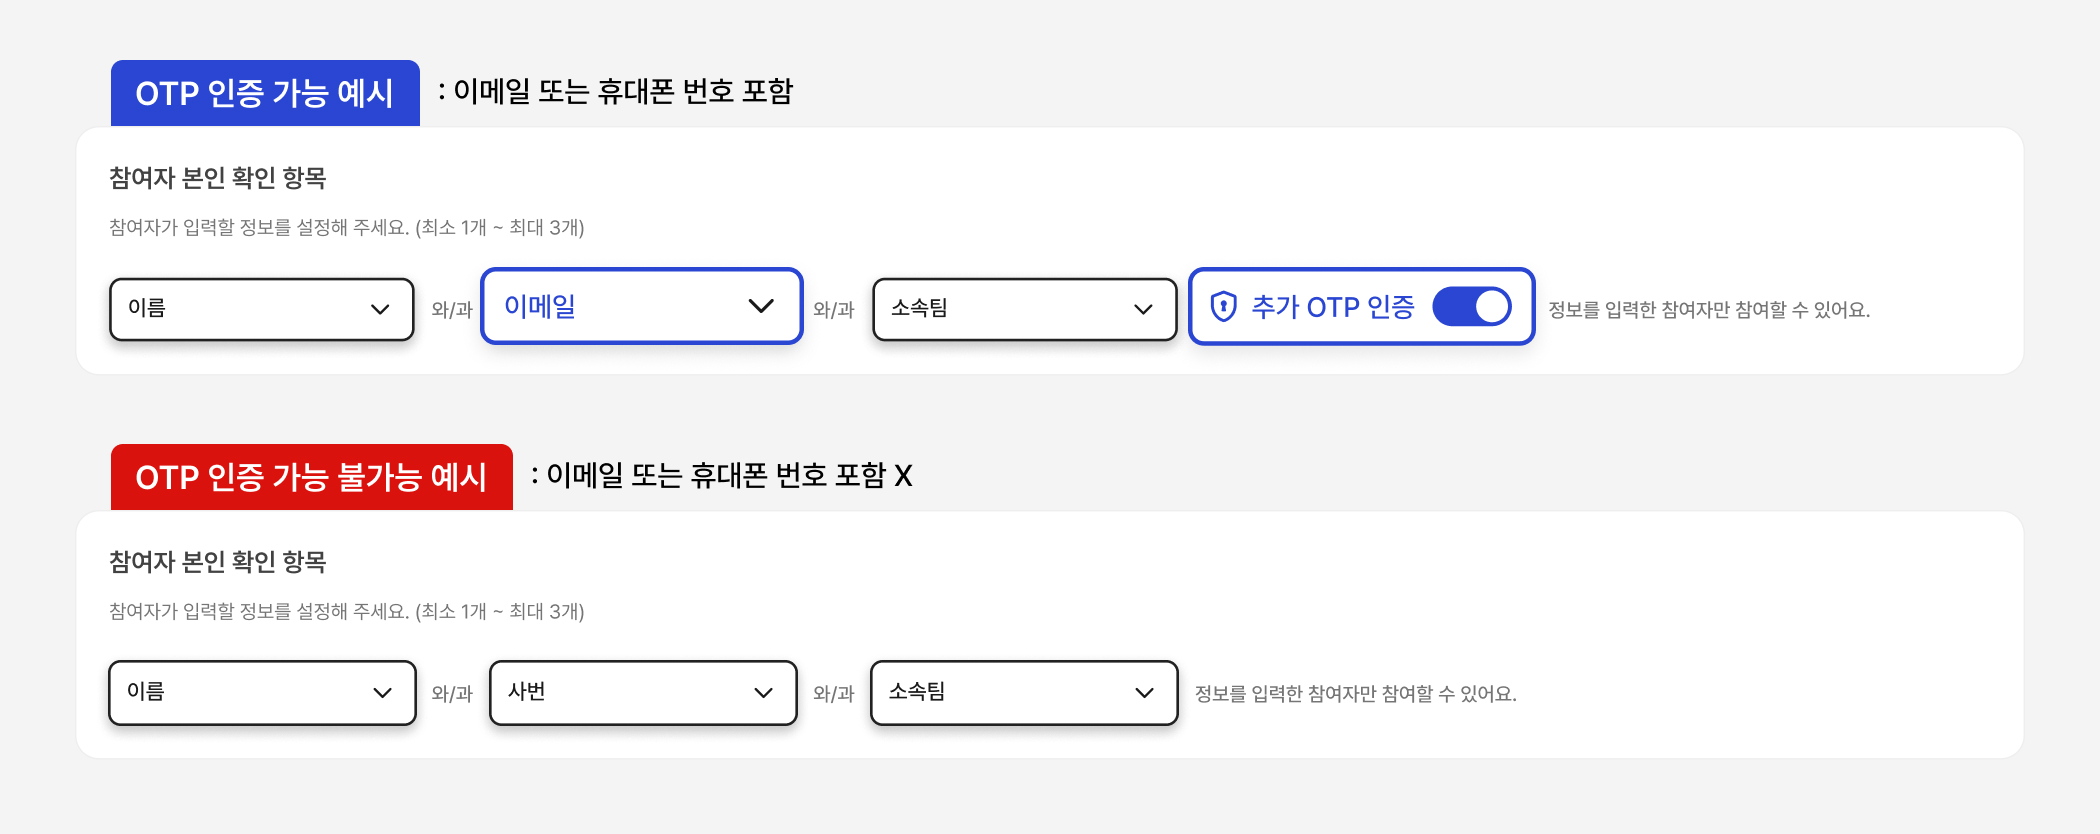The width and height of the screenshot is (2100, 834).
Task: Click the chevron on the top 소속팀 dropdown
Action: tap(1143, 310)
